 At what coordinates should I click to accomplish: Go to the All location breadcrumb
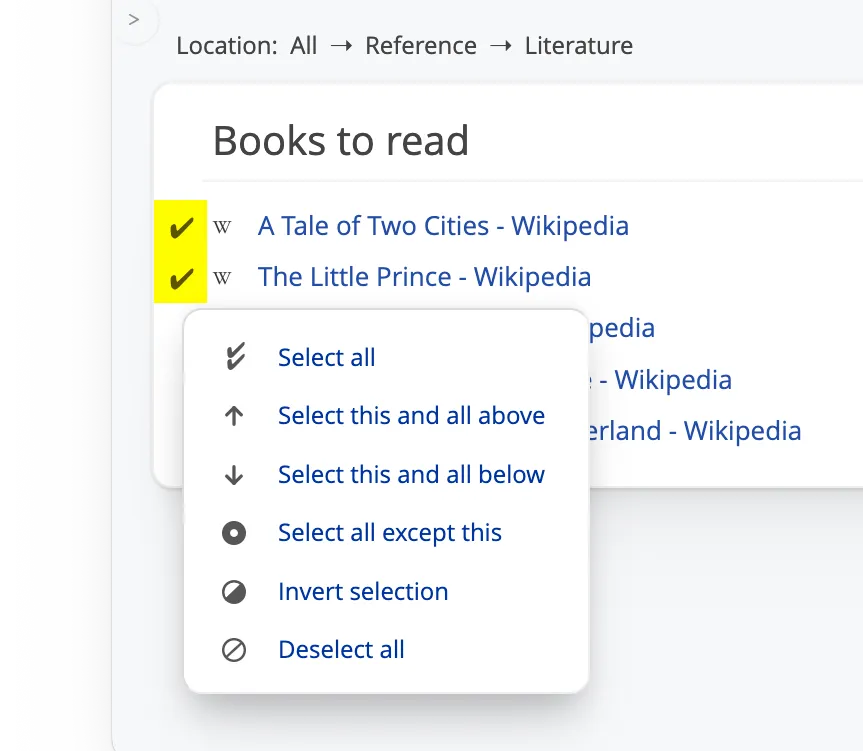coord(304,46)
